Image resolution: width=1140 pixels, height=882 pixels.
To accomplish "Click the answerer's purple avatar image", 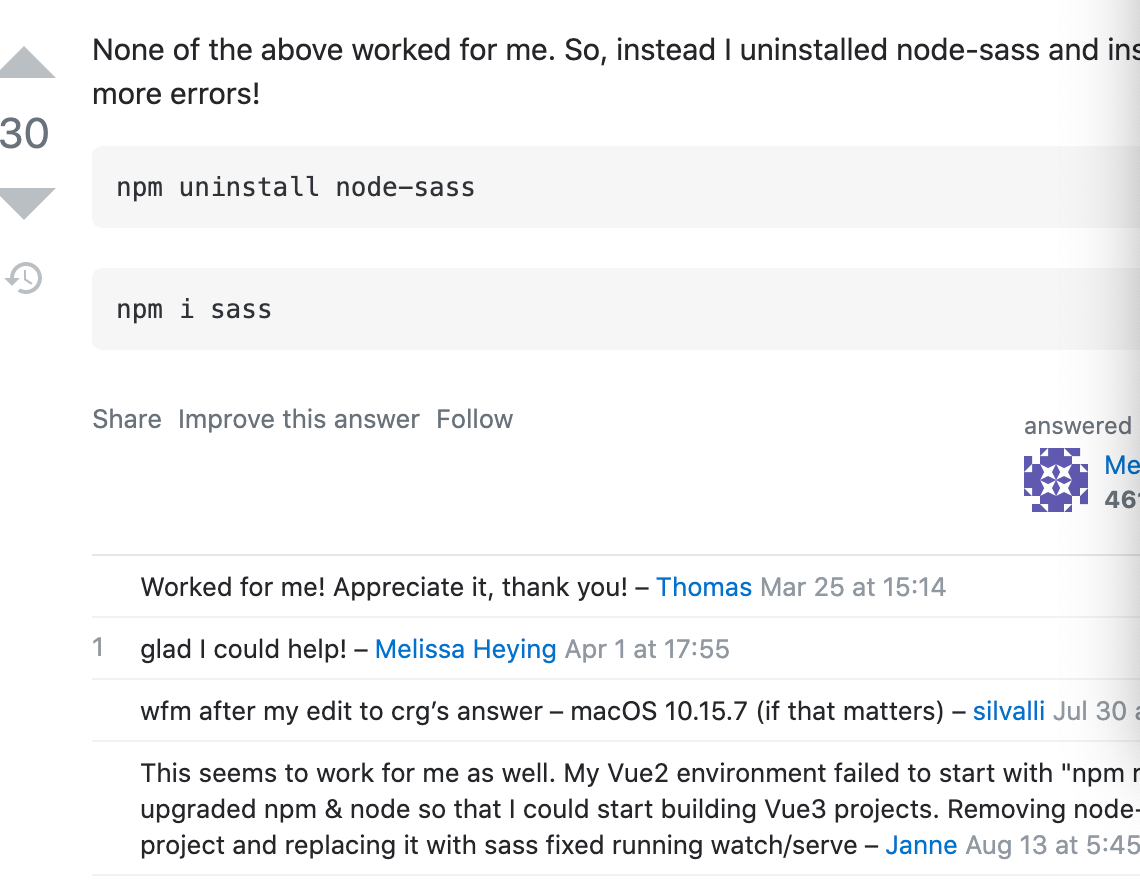I will tap(1055, 480).
